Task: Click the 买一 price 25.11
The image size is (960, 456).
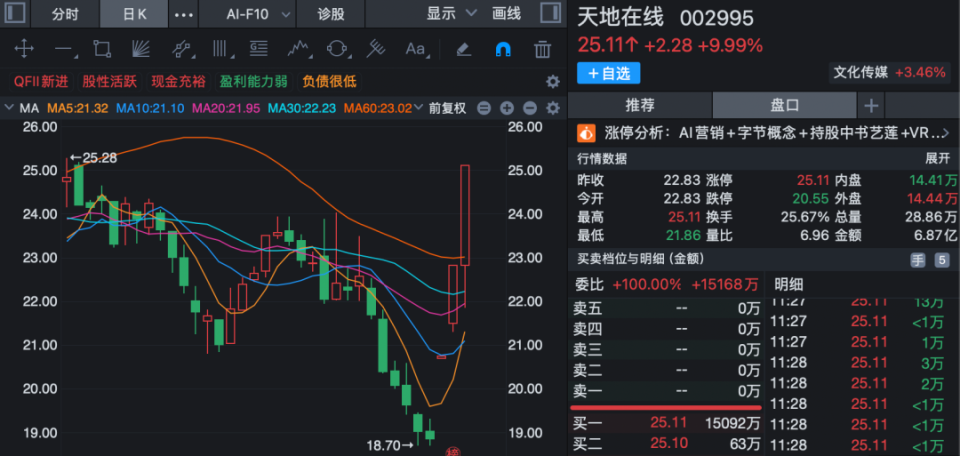Action: (669, 422)
